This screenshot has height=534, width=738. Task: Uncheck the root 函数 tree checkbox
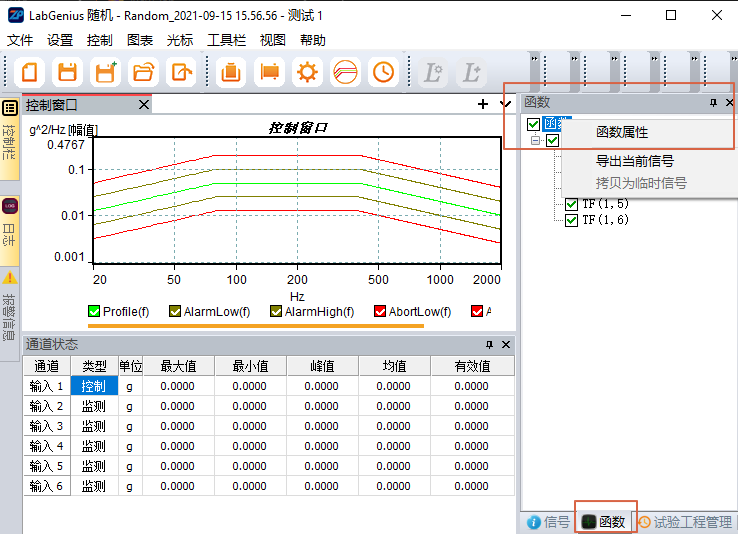tap(533, 124)
